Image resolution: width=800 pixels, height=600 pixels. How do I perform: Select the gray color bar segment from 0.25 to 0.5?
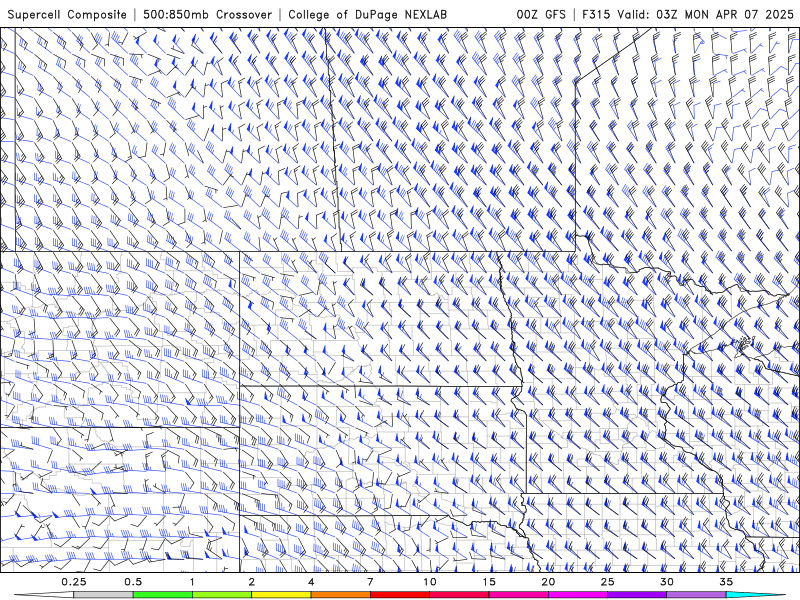click(103, 595)
